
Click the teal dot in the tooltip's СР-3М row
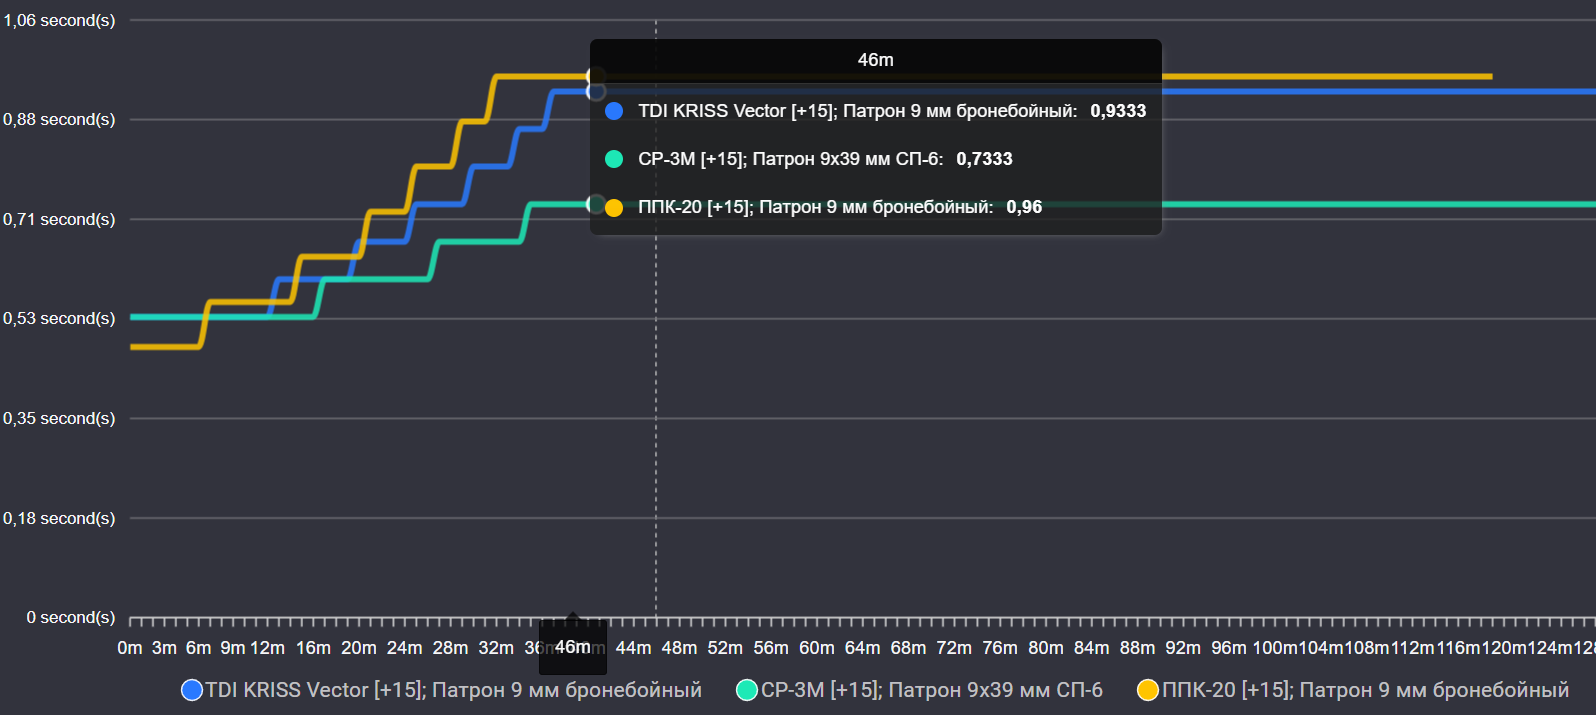click(x=614, y=159)
